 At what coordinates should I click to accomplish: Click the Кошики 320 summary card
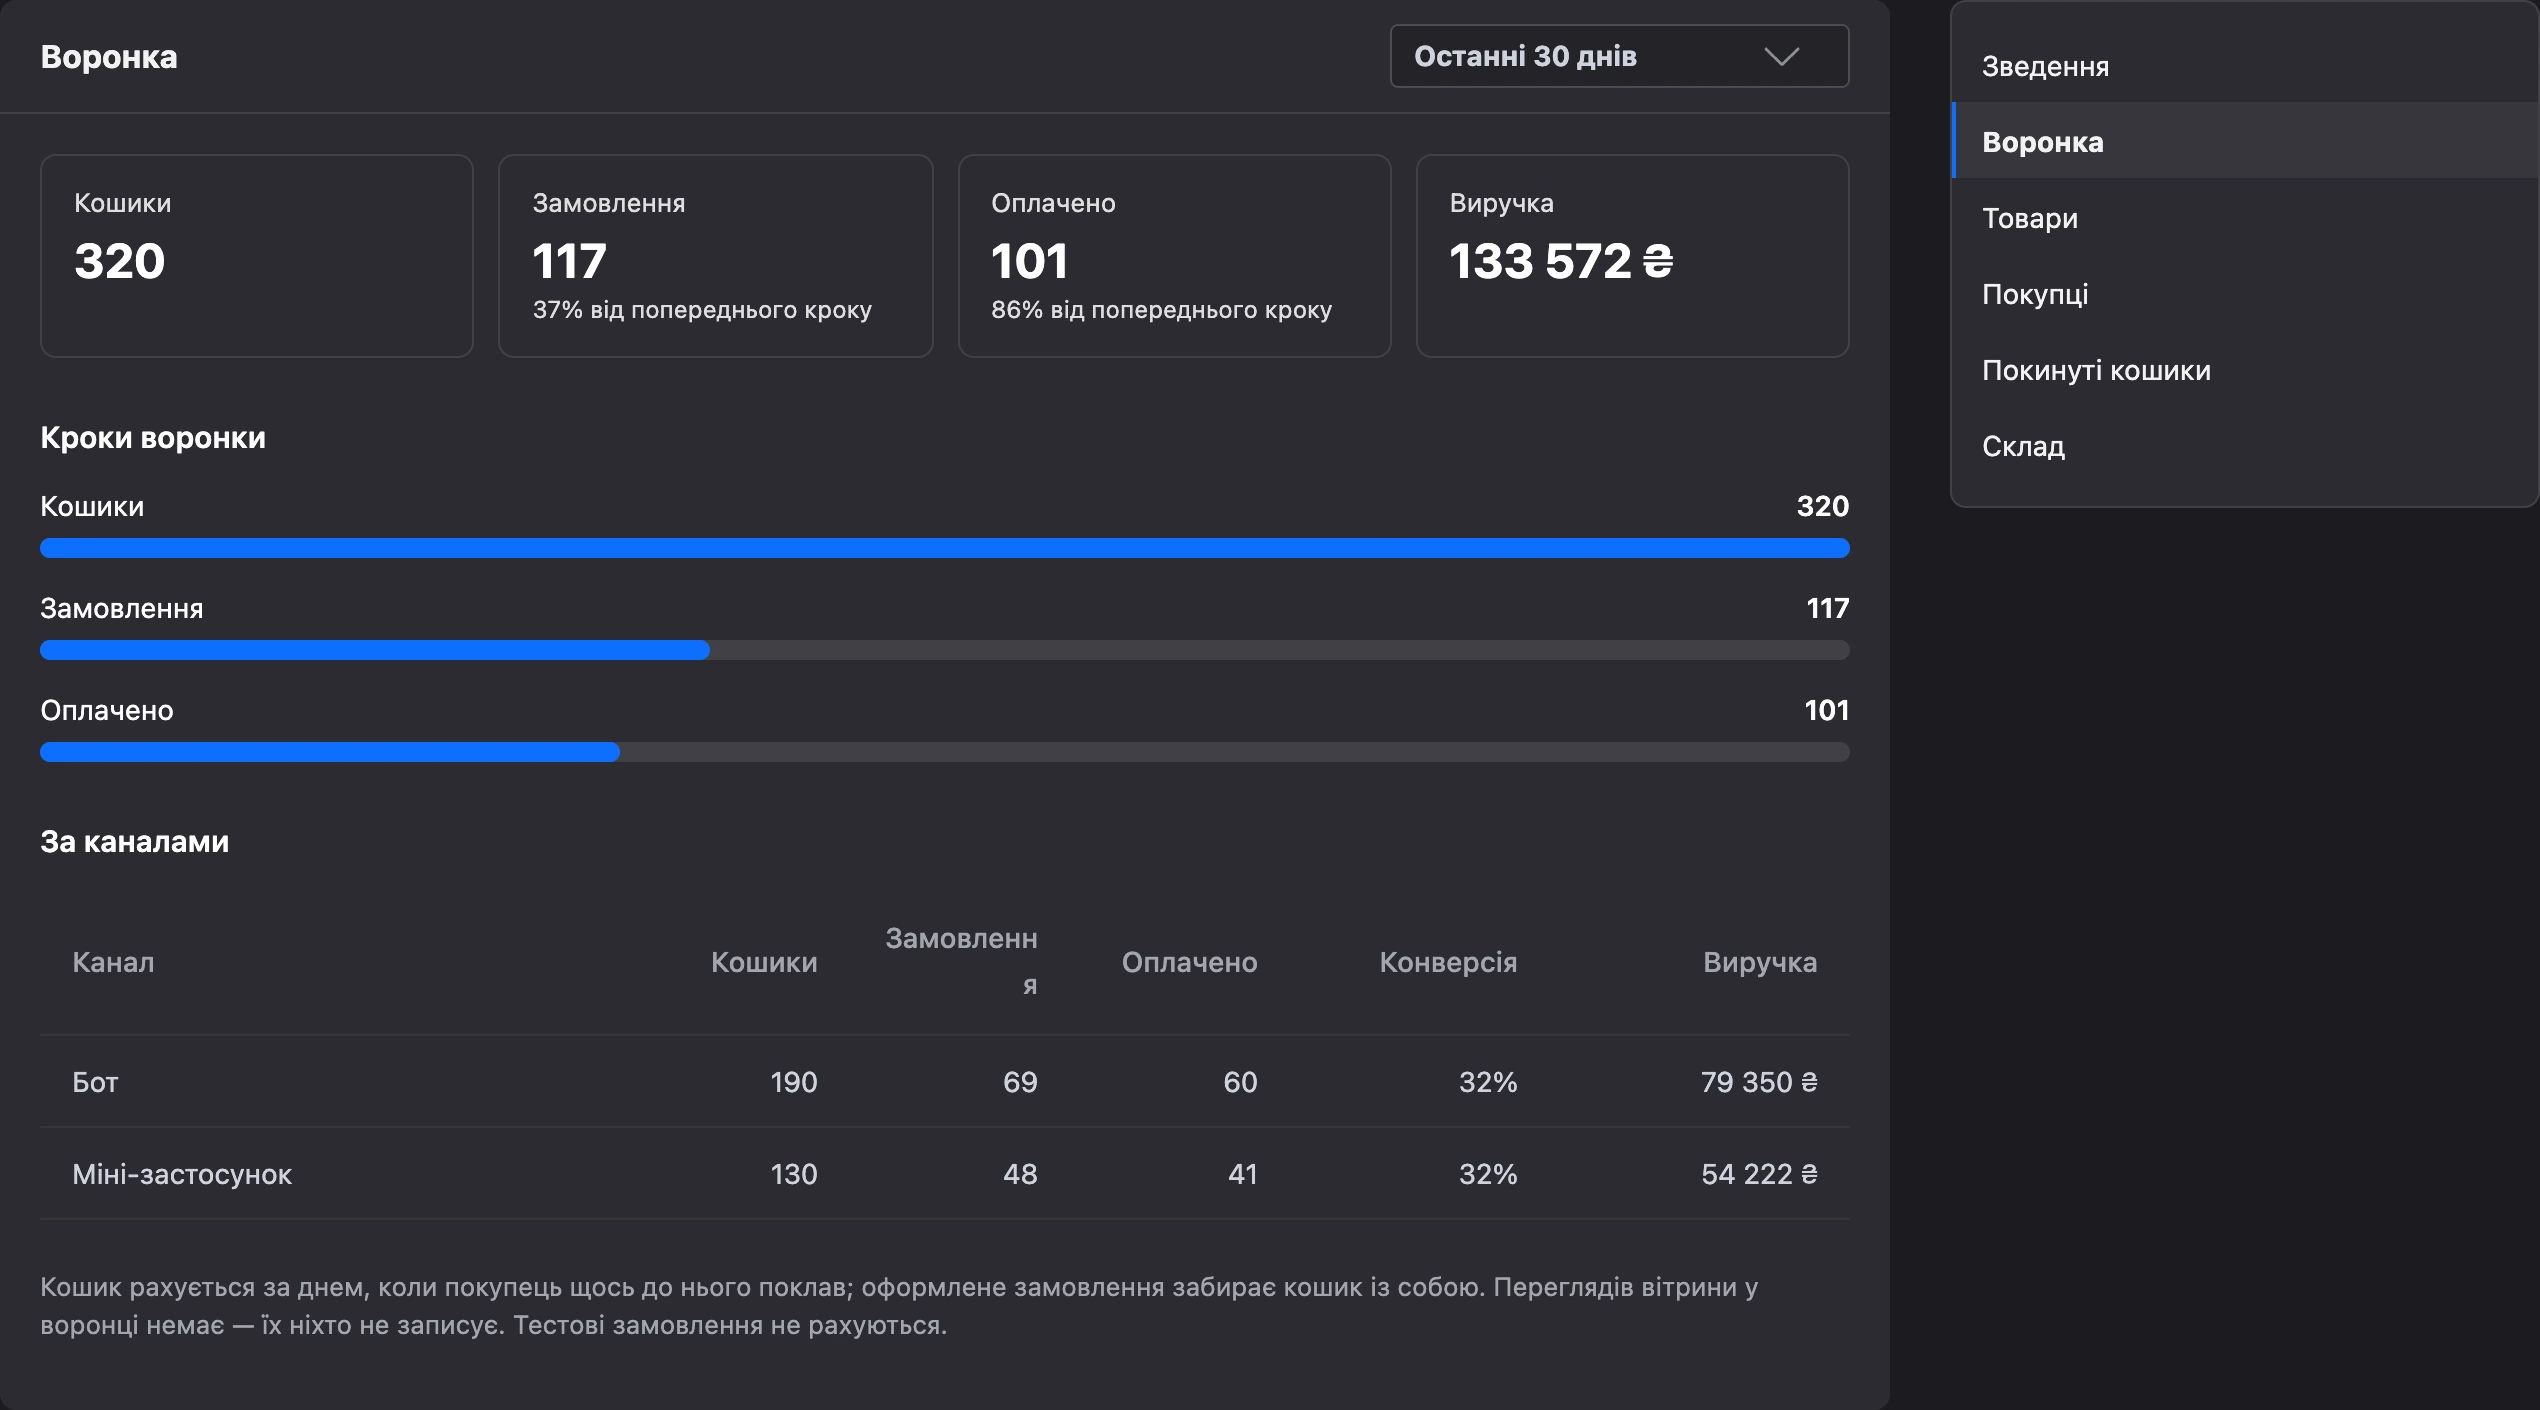(x=257, y=256)
